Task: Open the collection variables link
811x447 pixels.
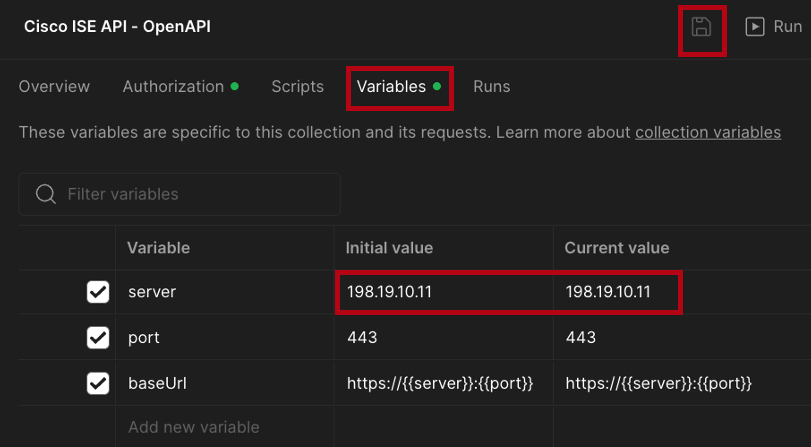Action: click(708, 132)
